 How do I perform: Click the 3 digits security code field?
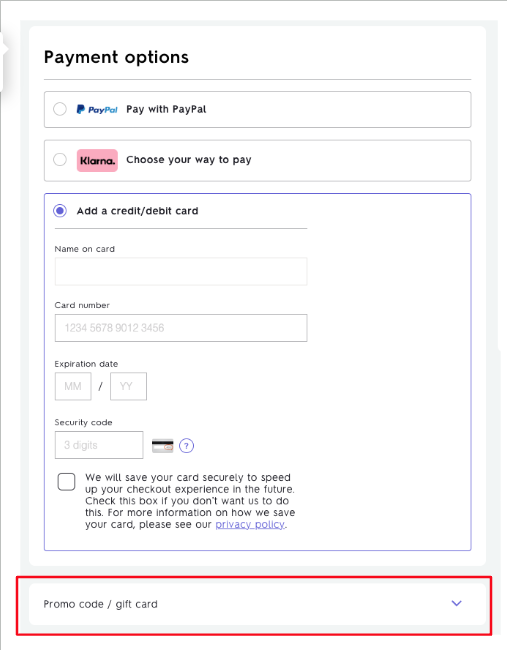coord(99,445)
